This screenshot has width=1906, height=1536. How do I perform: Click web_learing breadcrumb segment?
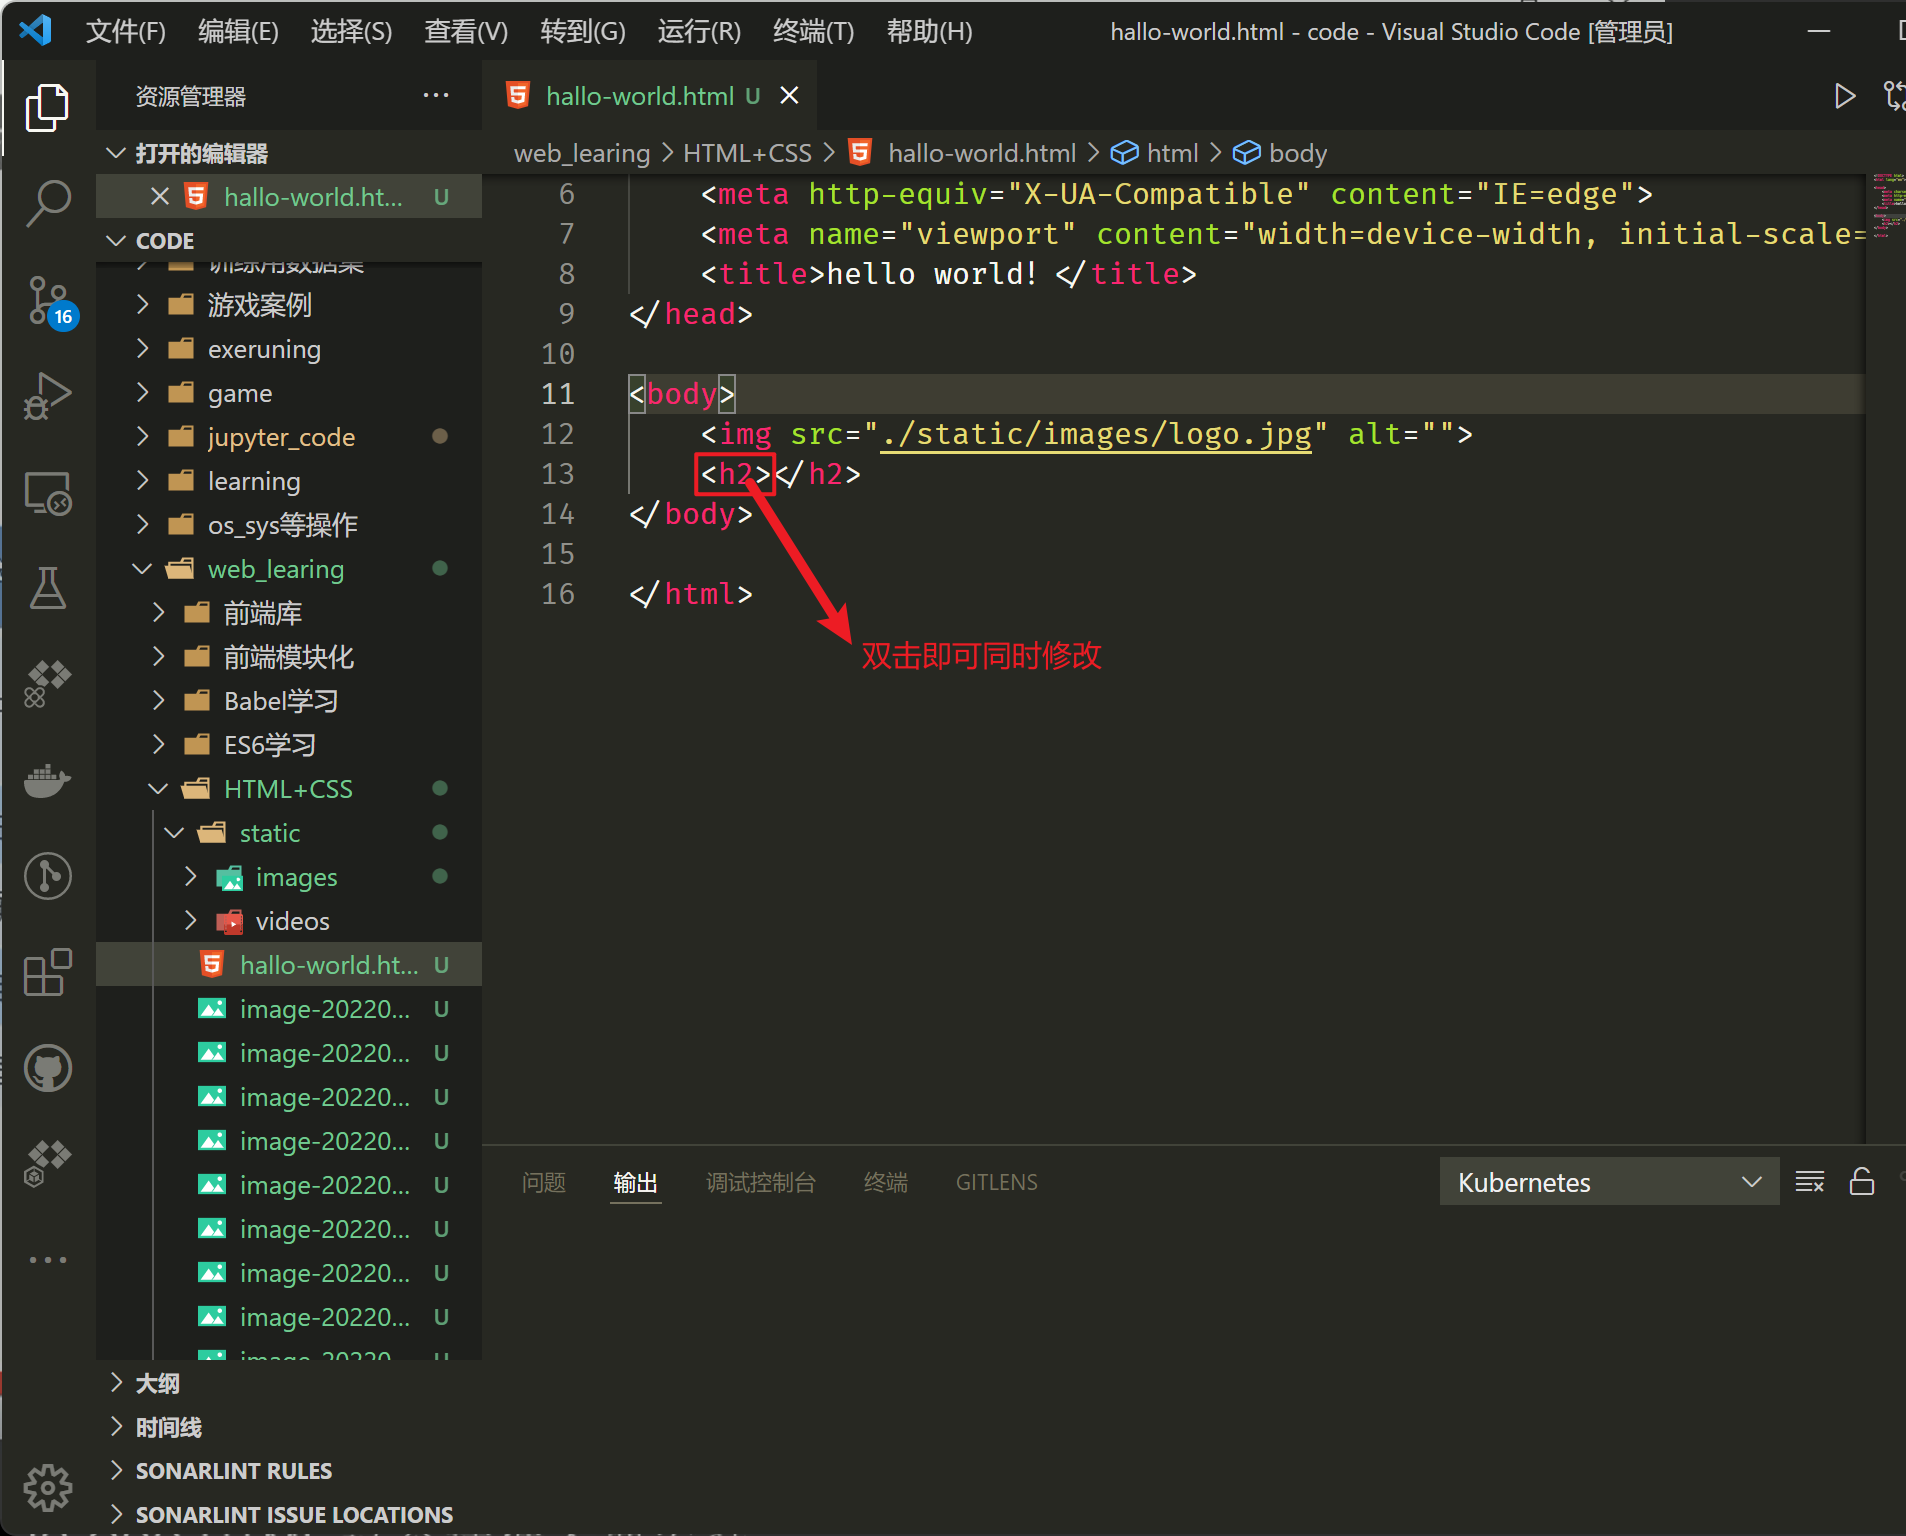582,153
